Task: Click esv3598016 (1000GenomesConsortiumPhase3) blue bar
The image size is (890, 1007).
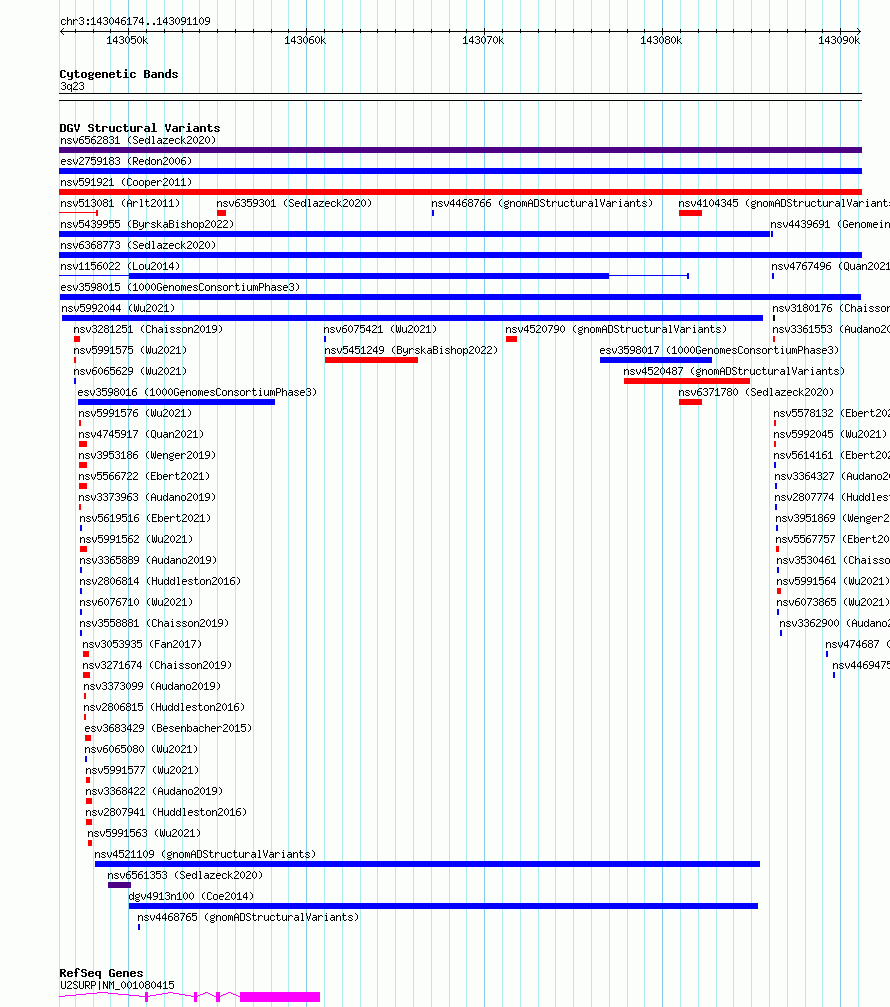Action: pyautogui.click(x=176, y=402)
